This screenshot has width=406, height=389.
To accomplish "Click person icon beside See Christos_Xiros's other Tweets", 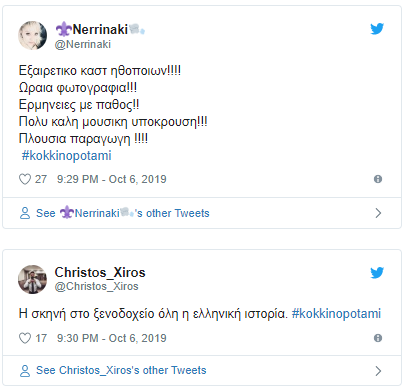I will pos(25,371).
